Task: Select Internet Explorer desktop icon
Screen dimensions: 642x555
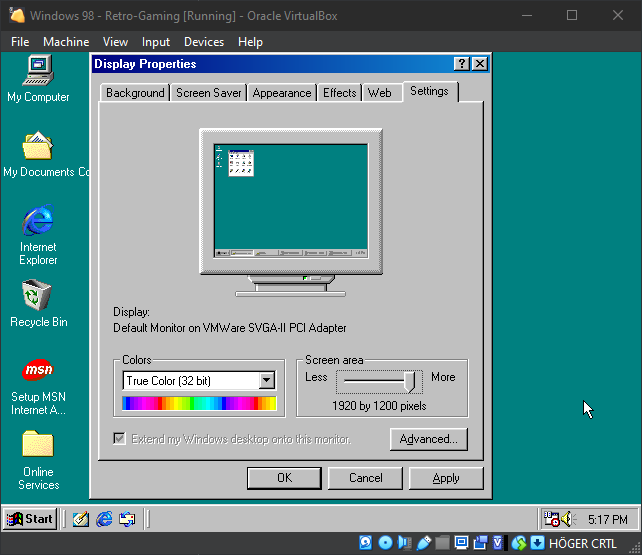Action: pyautogui.click(x=38, y=220)
